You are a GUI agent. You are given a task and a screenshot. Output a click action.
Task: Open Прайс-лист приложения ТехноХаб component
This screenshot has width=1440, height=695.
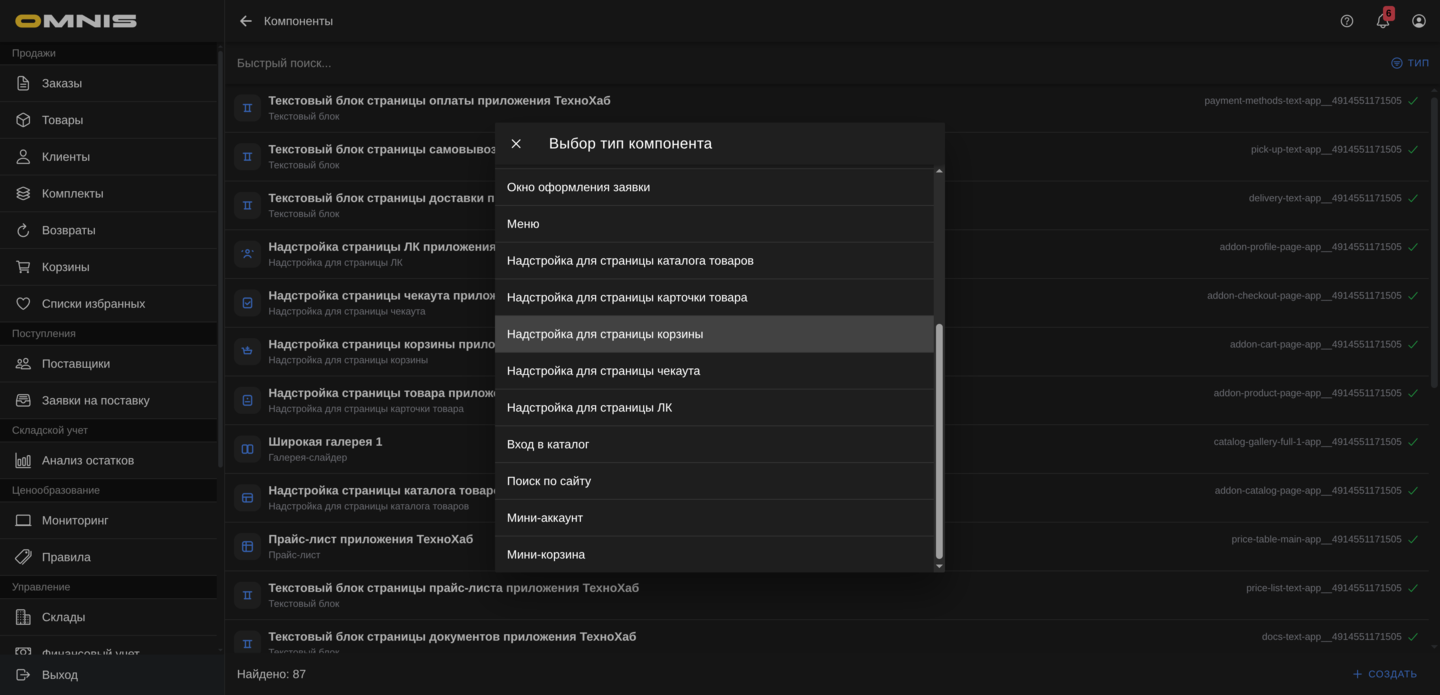(370, 540)
